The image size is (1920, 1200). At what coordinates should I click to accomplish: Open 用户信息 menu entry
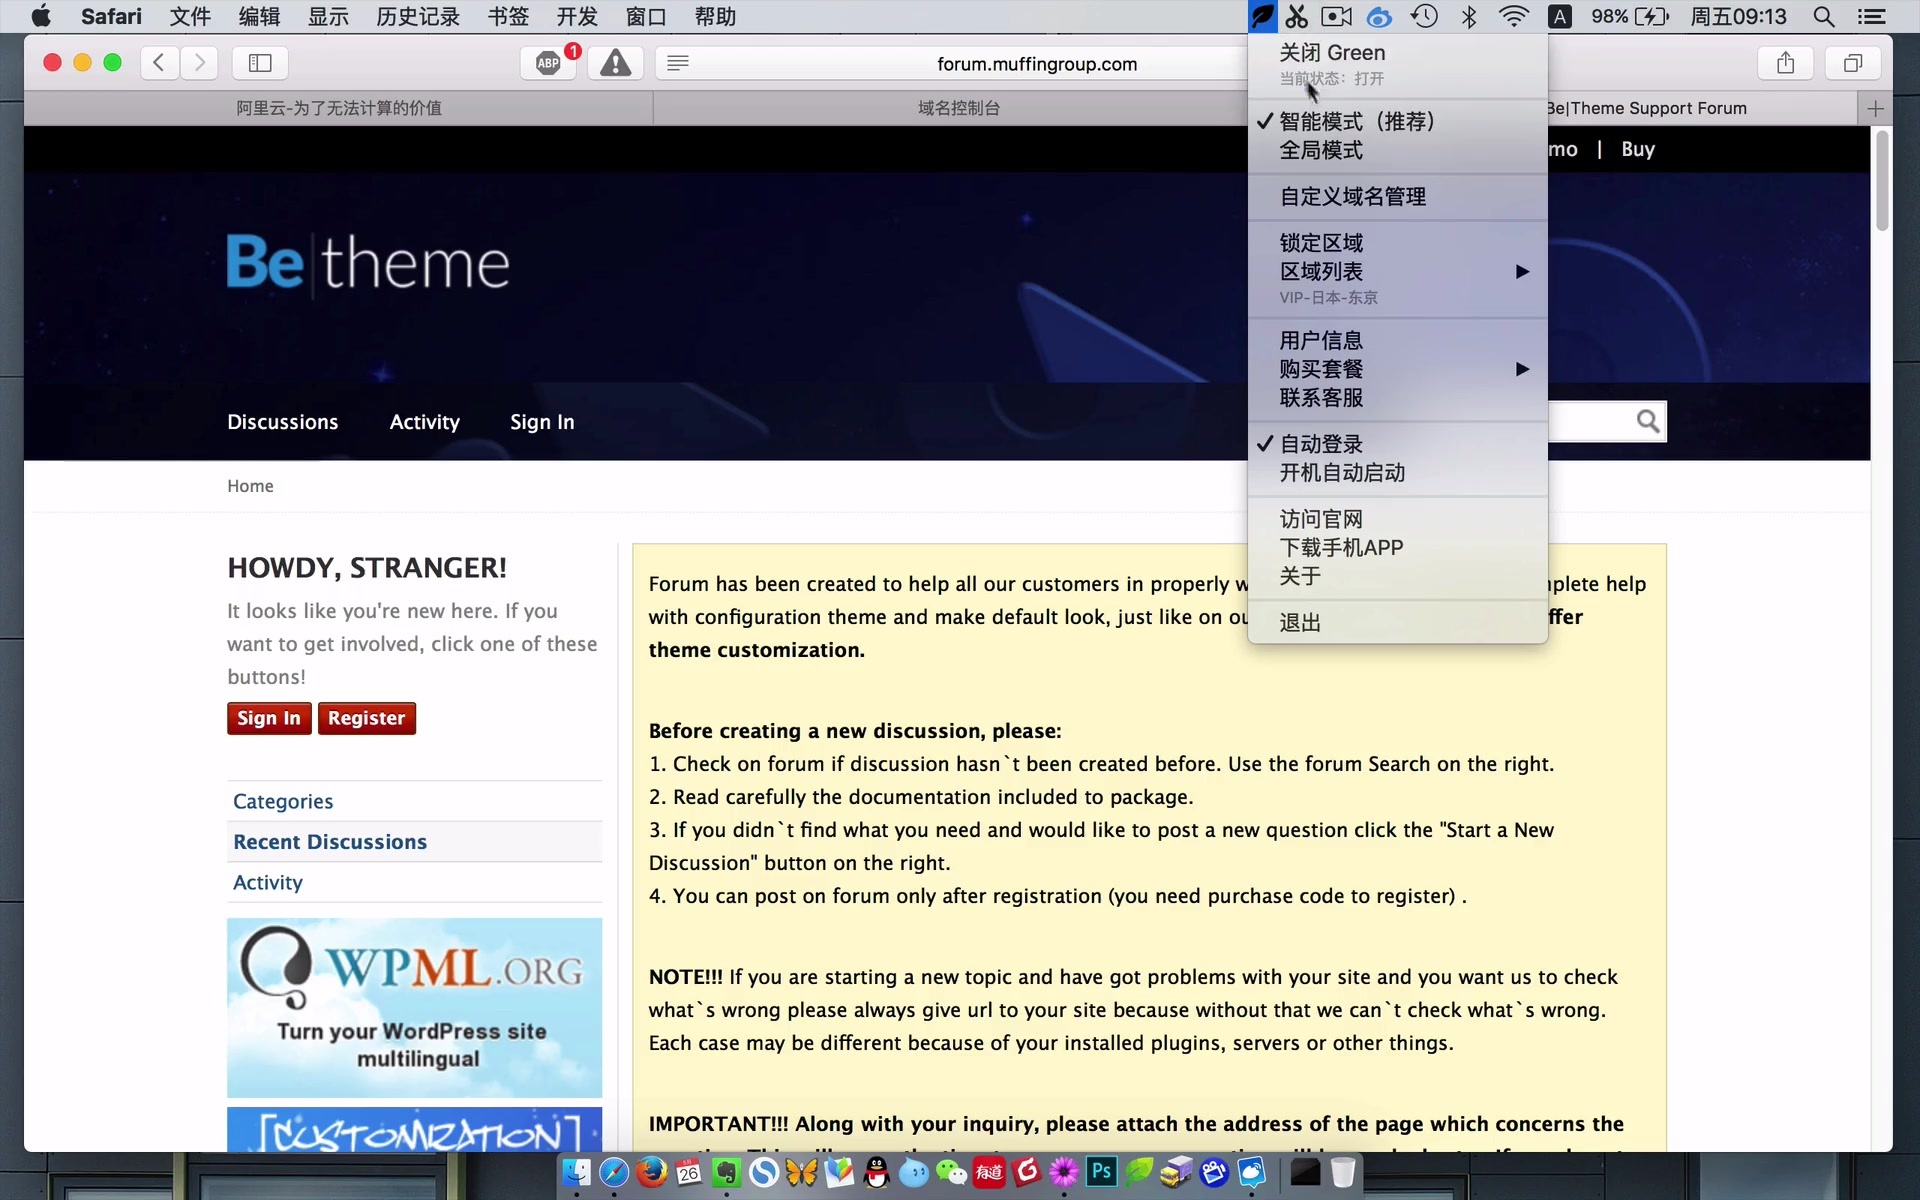1397,340
